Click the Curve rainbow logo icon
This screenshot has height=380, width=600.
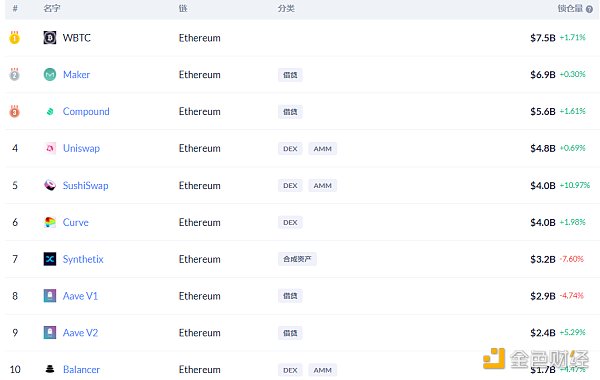pos(50,222)
